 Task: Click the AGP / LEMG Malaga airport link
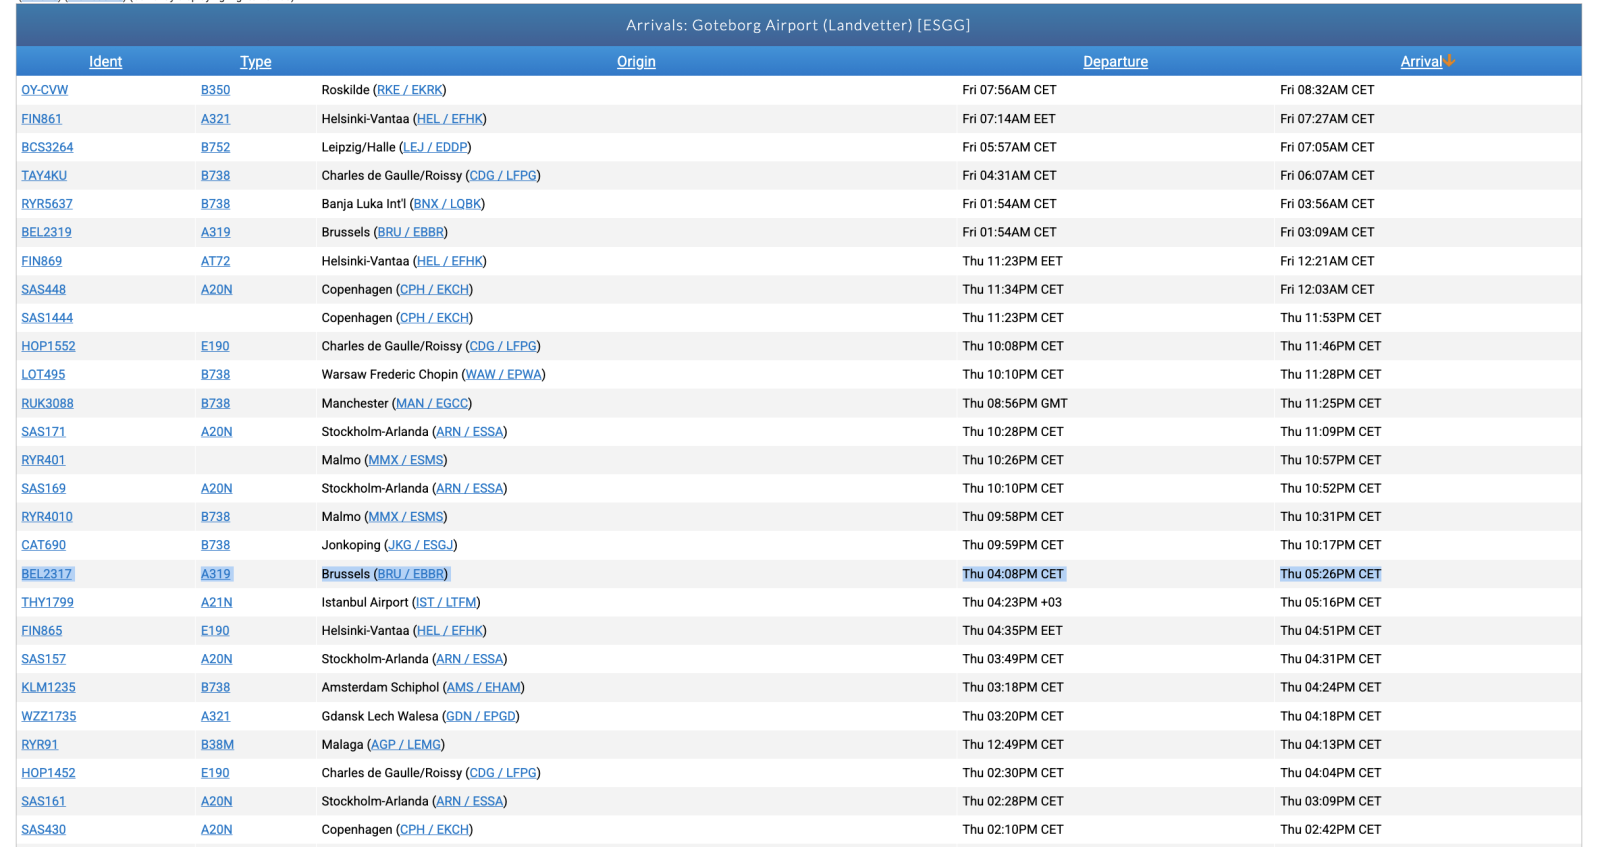click(x=405, y=745)
